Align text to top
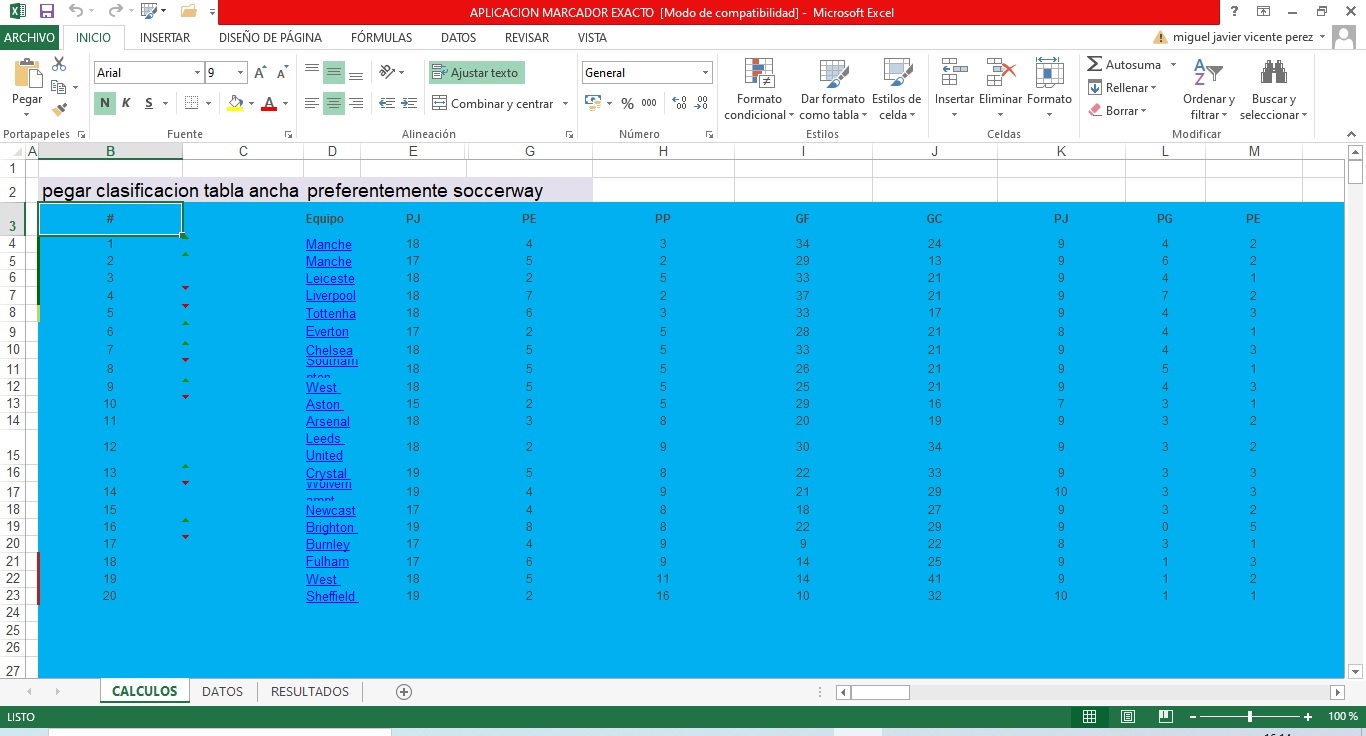Screen dimensions: 1366x736 tap(312, 72)
